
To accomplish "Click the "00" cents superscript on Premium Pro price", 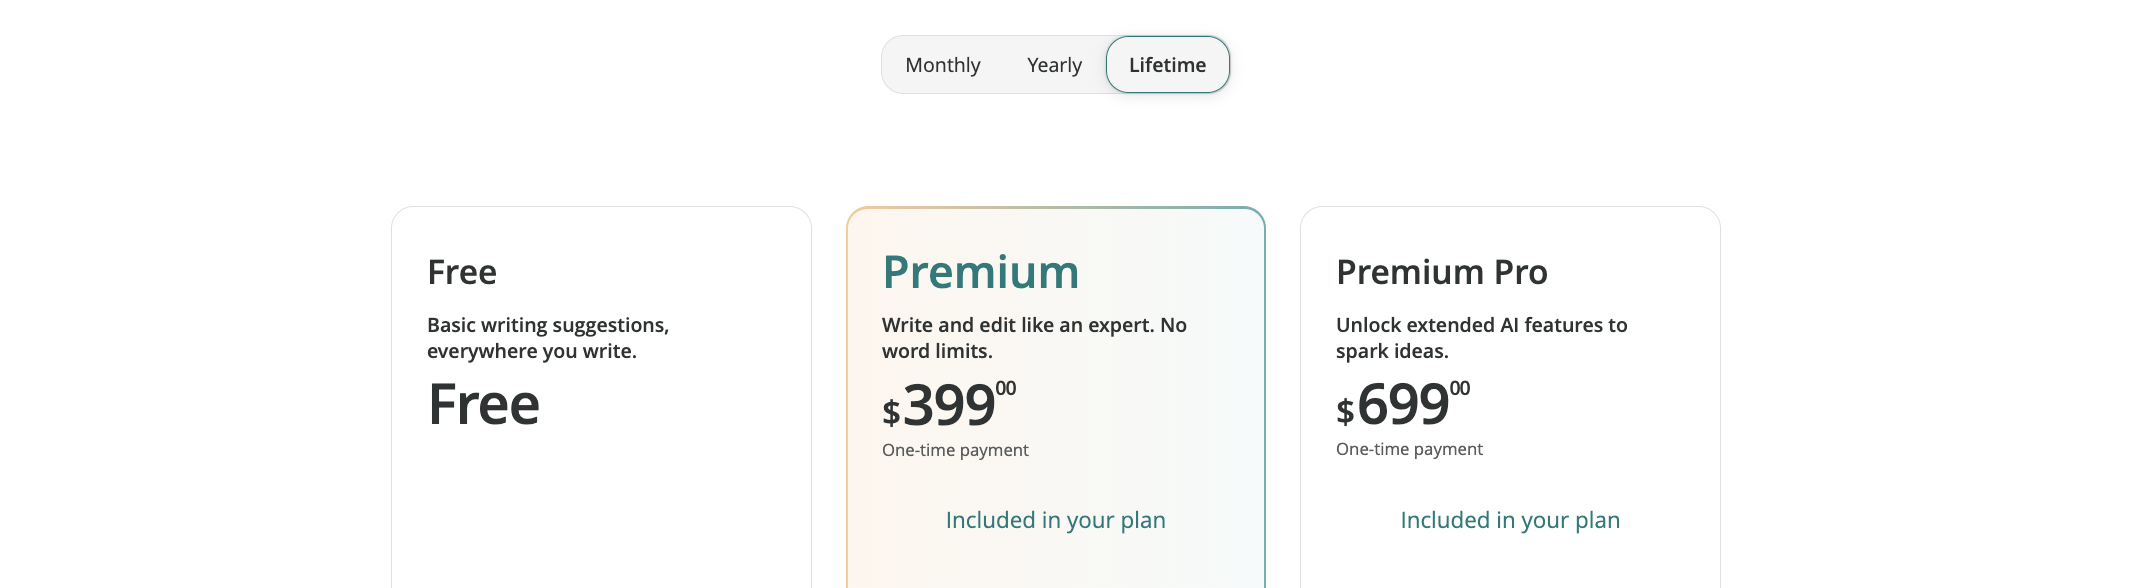I will pyautogui.click(x=1460, y=388).
